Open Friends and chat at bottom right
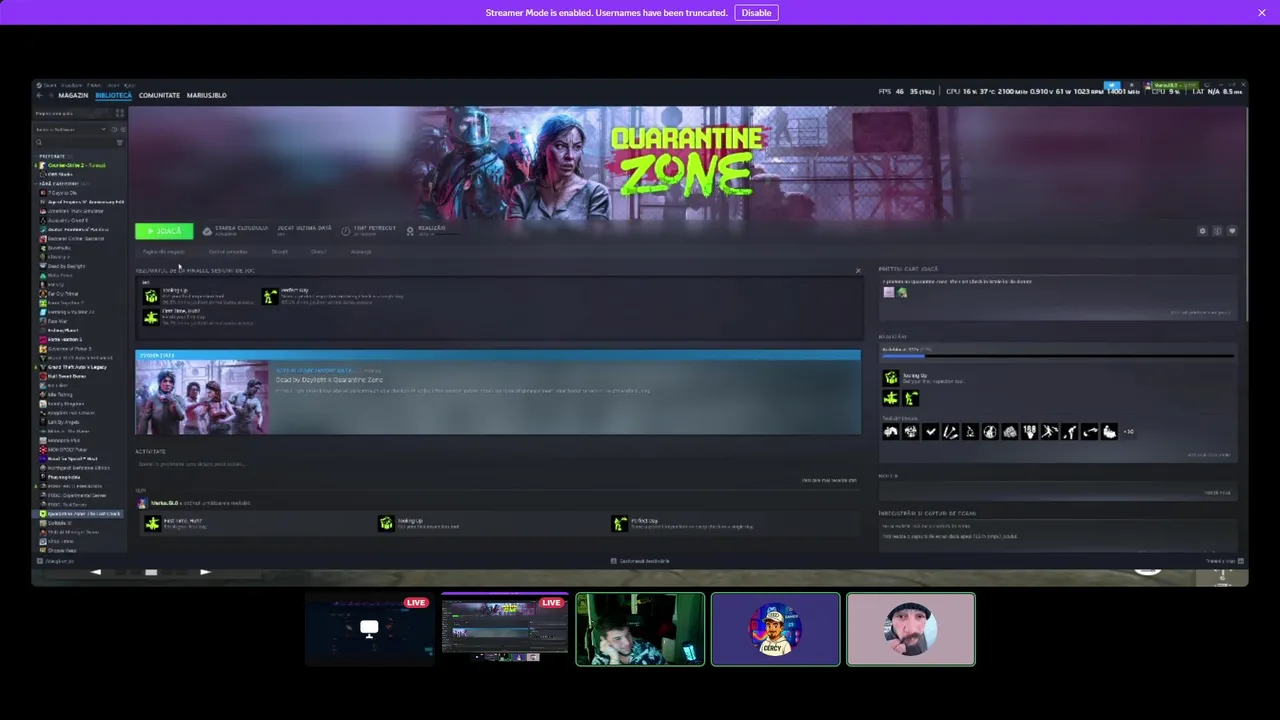Viewport: 1280px width, 720px height. [x=1224, y=561]
